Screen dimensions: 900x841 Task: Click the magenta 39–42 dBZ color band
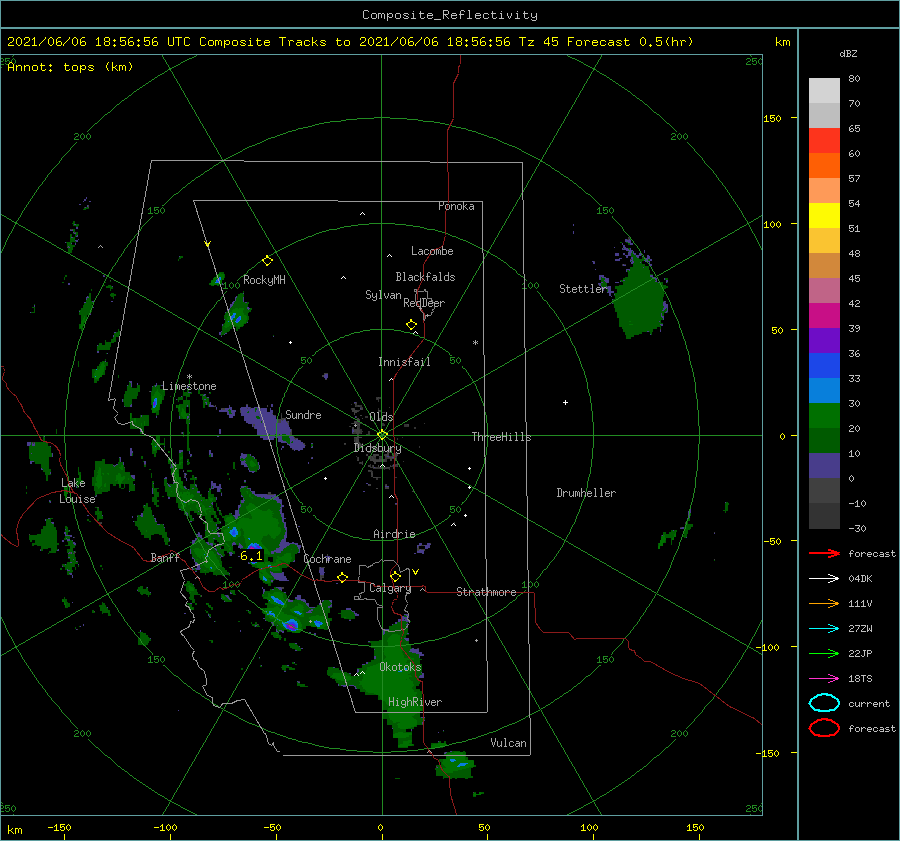(x=824, y=315)
